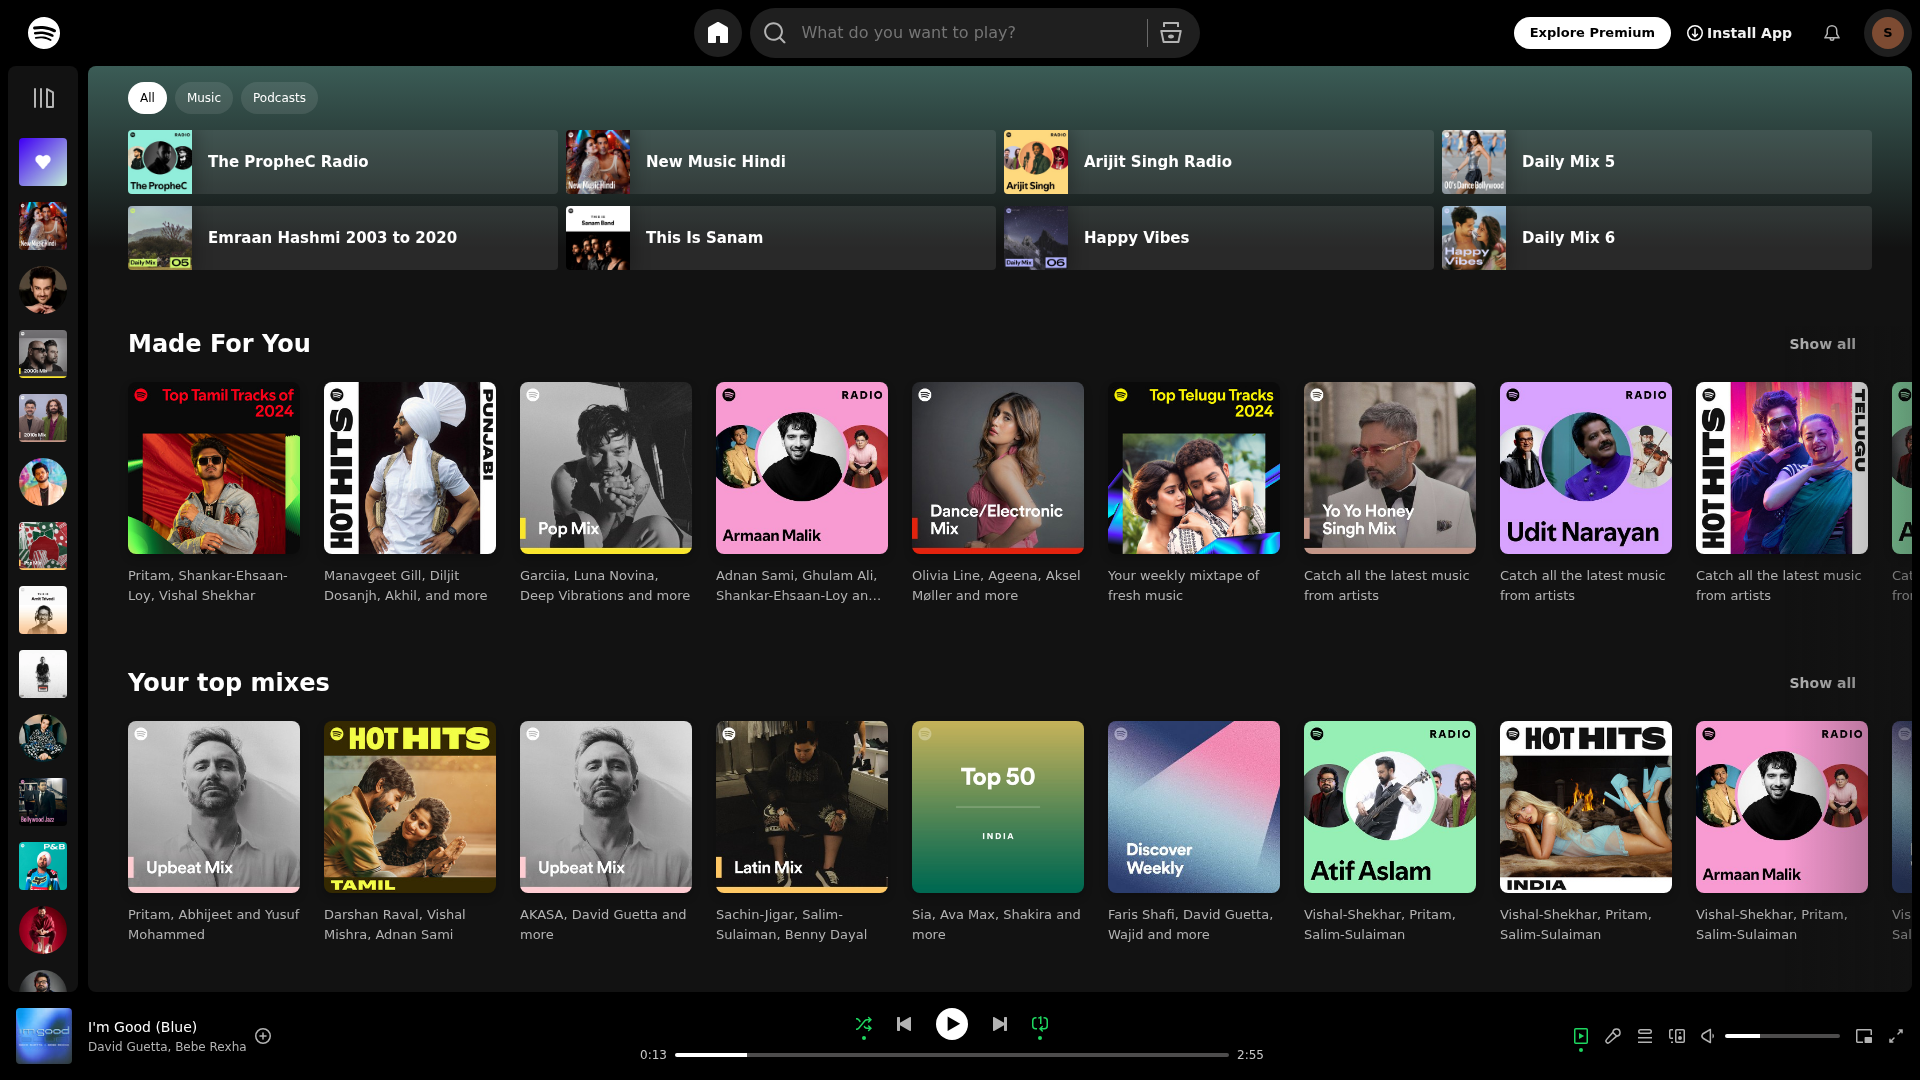The image size is (1920, 1080).
Task: Open Emraan Hashmi 2003 to 2020 tile
Action: coord(343,238)
